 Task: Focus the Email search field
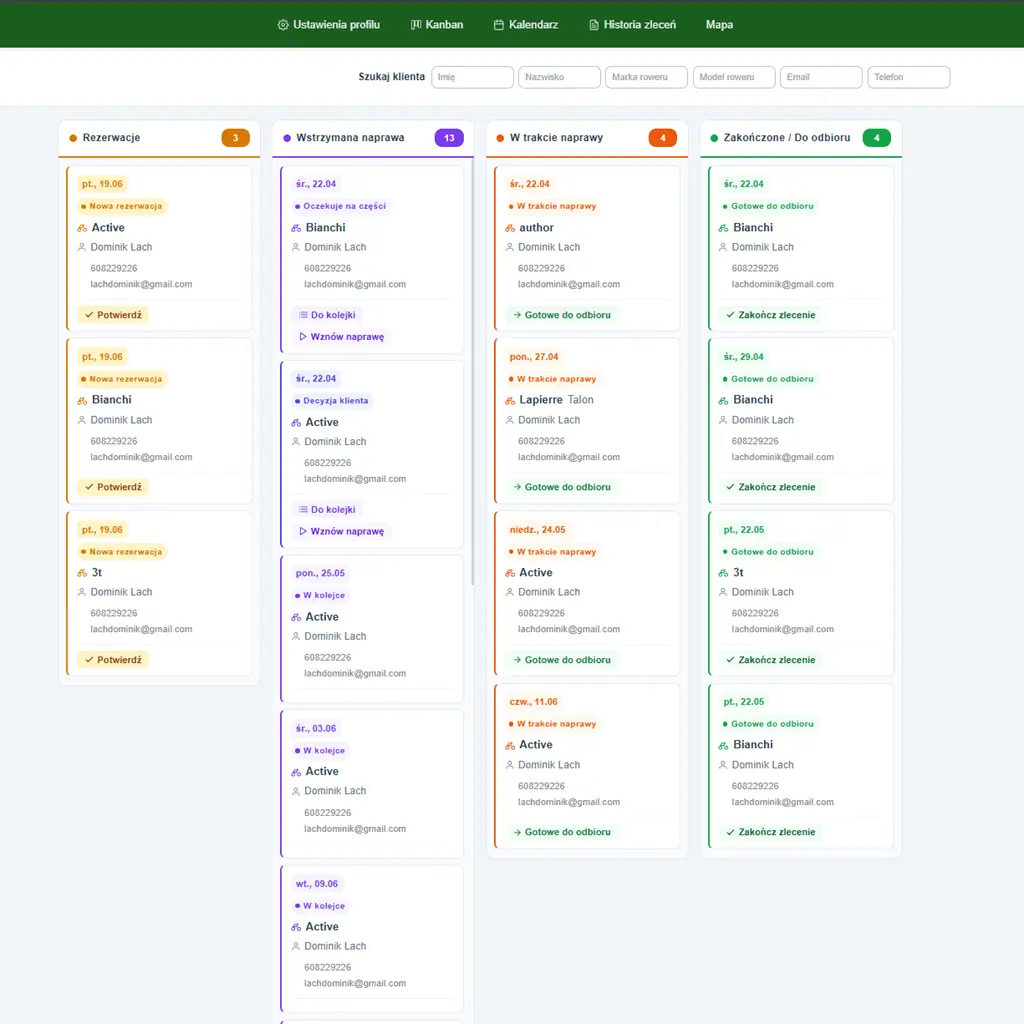coord(821,77)
